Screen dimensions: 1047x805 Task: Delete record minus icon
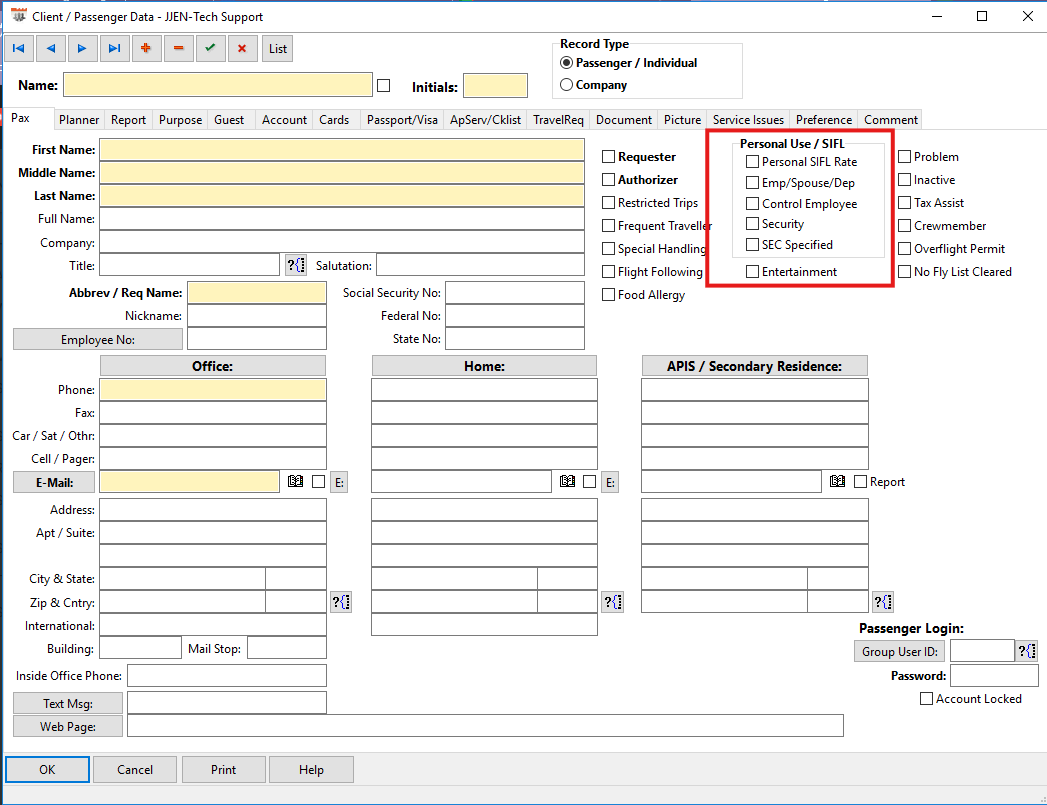tap(178, 48)
